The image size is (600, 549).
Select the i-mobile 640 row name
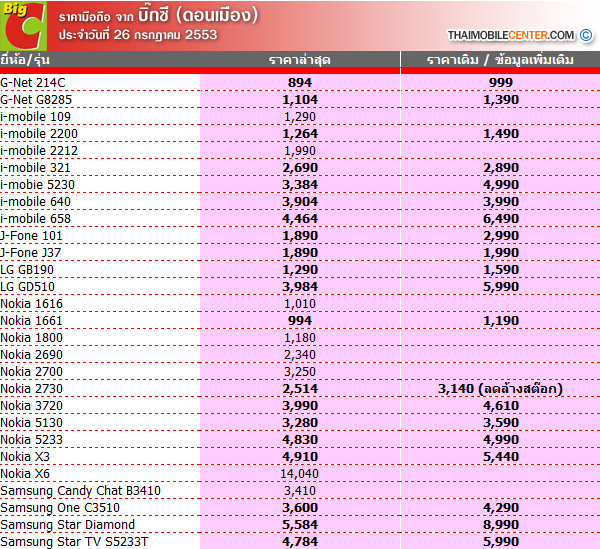35,202
